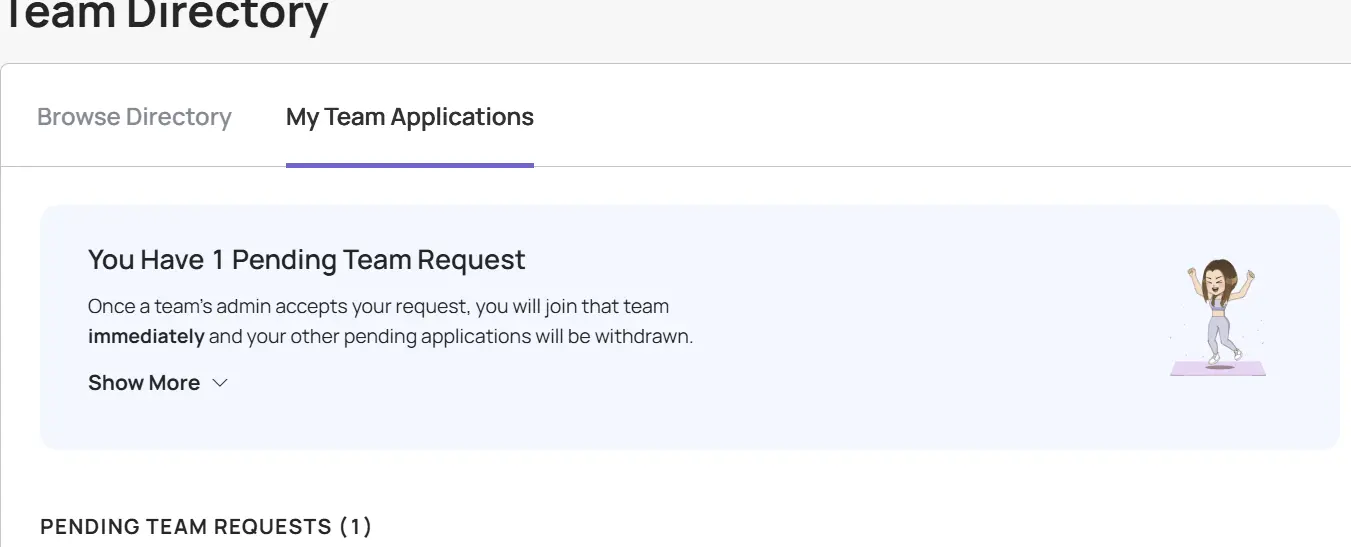Viewport: 1351px width, 547px height.
Task: Click the bold word "immediately"
Action: (146, 336)
